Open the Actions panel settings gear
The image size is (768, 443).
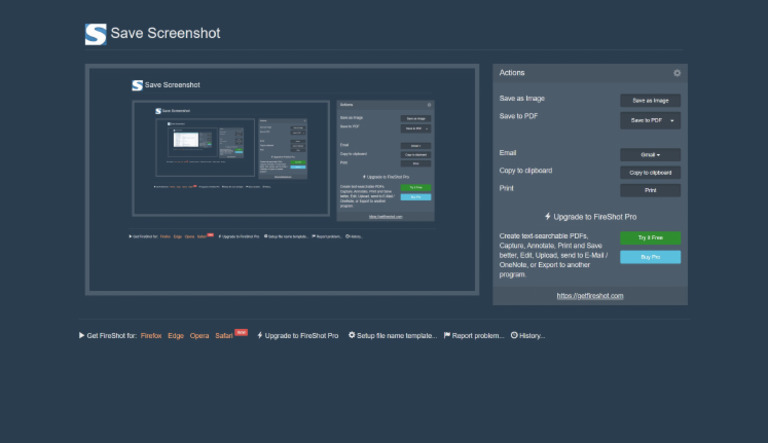[x=677, y=73]
